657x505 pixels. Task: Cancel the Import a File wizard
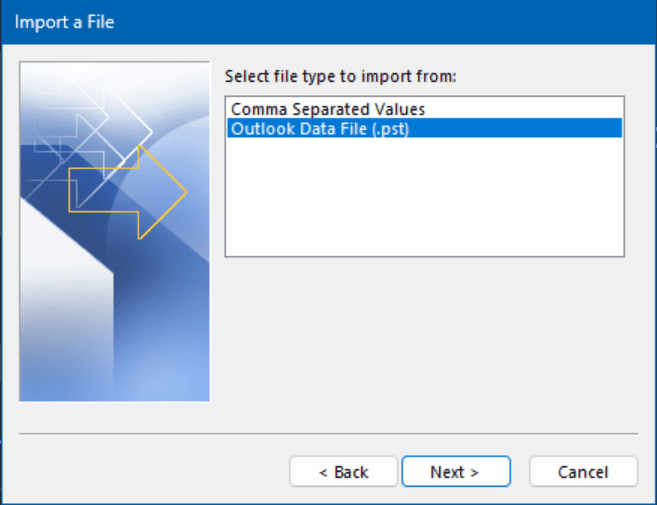(583, 472)
